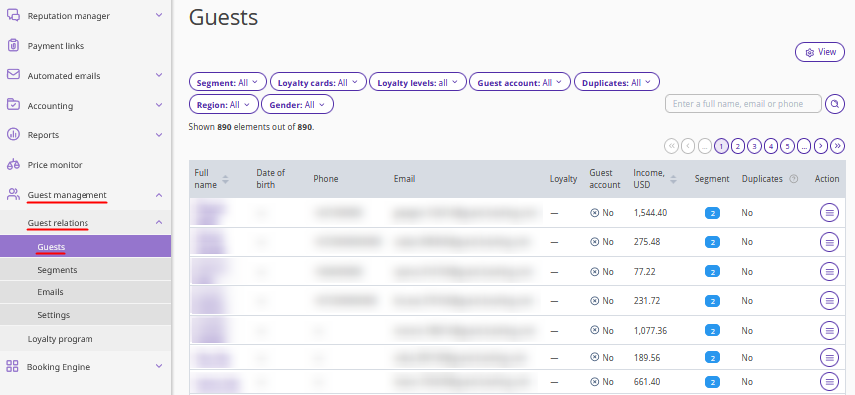Click the Guests page heading

pyautogui.click(x=223, y=17)
